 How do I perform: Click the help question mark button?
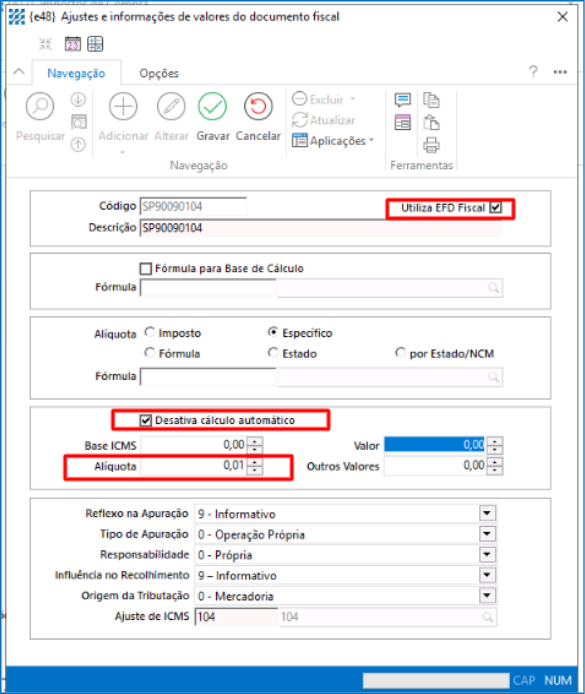(x=533, y=71)
